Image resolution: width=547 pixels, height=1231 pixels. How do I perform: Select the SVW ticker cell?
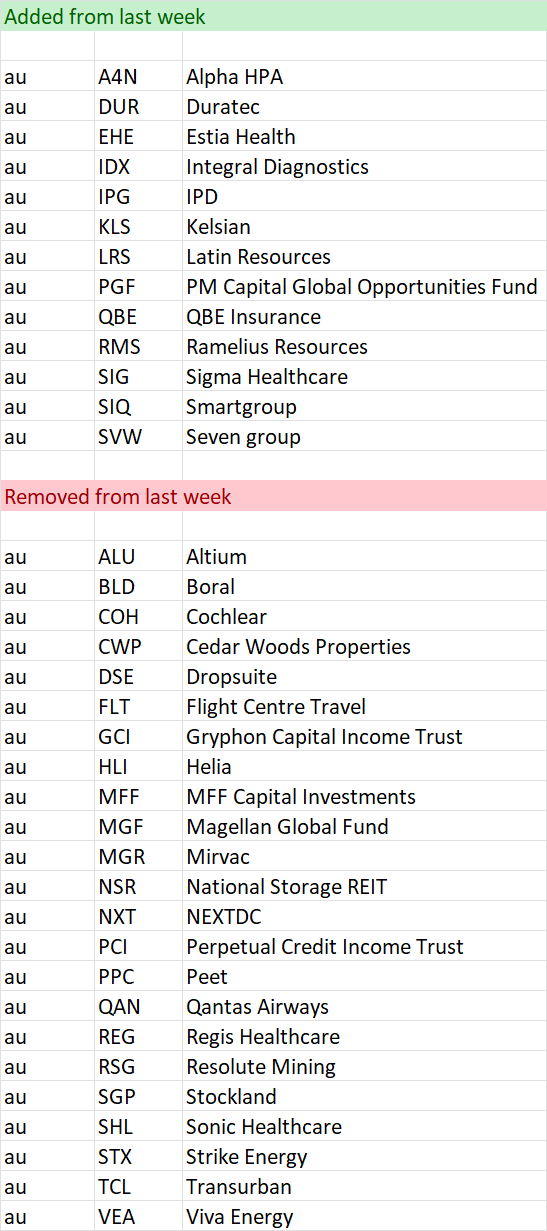point(138,436)
